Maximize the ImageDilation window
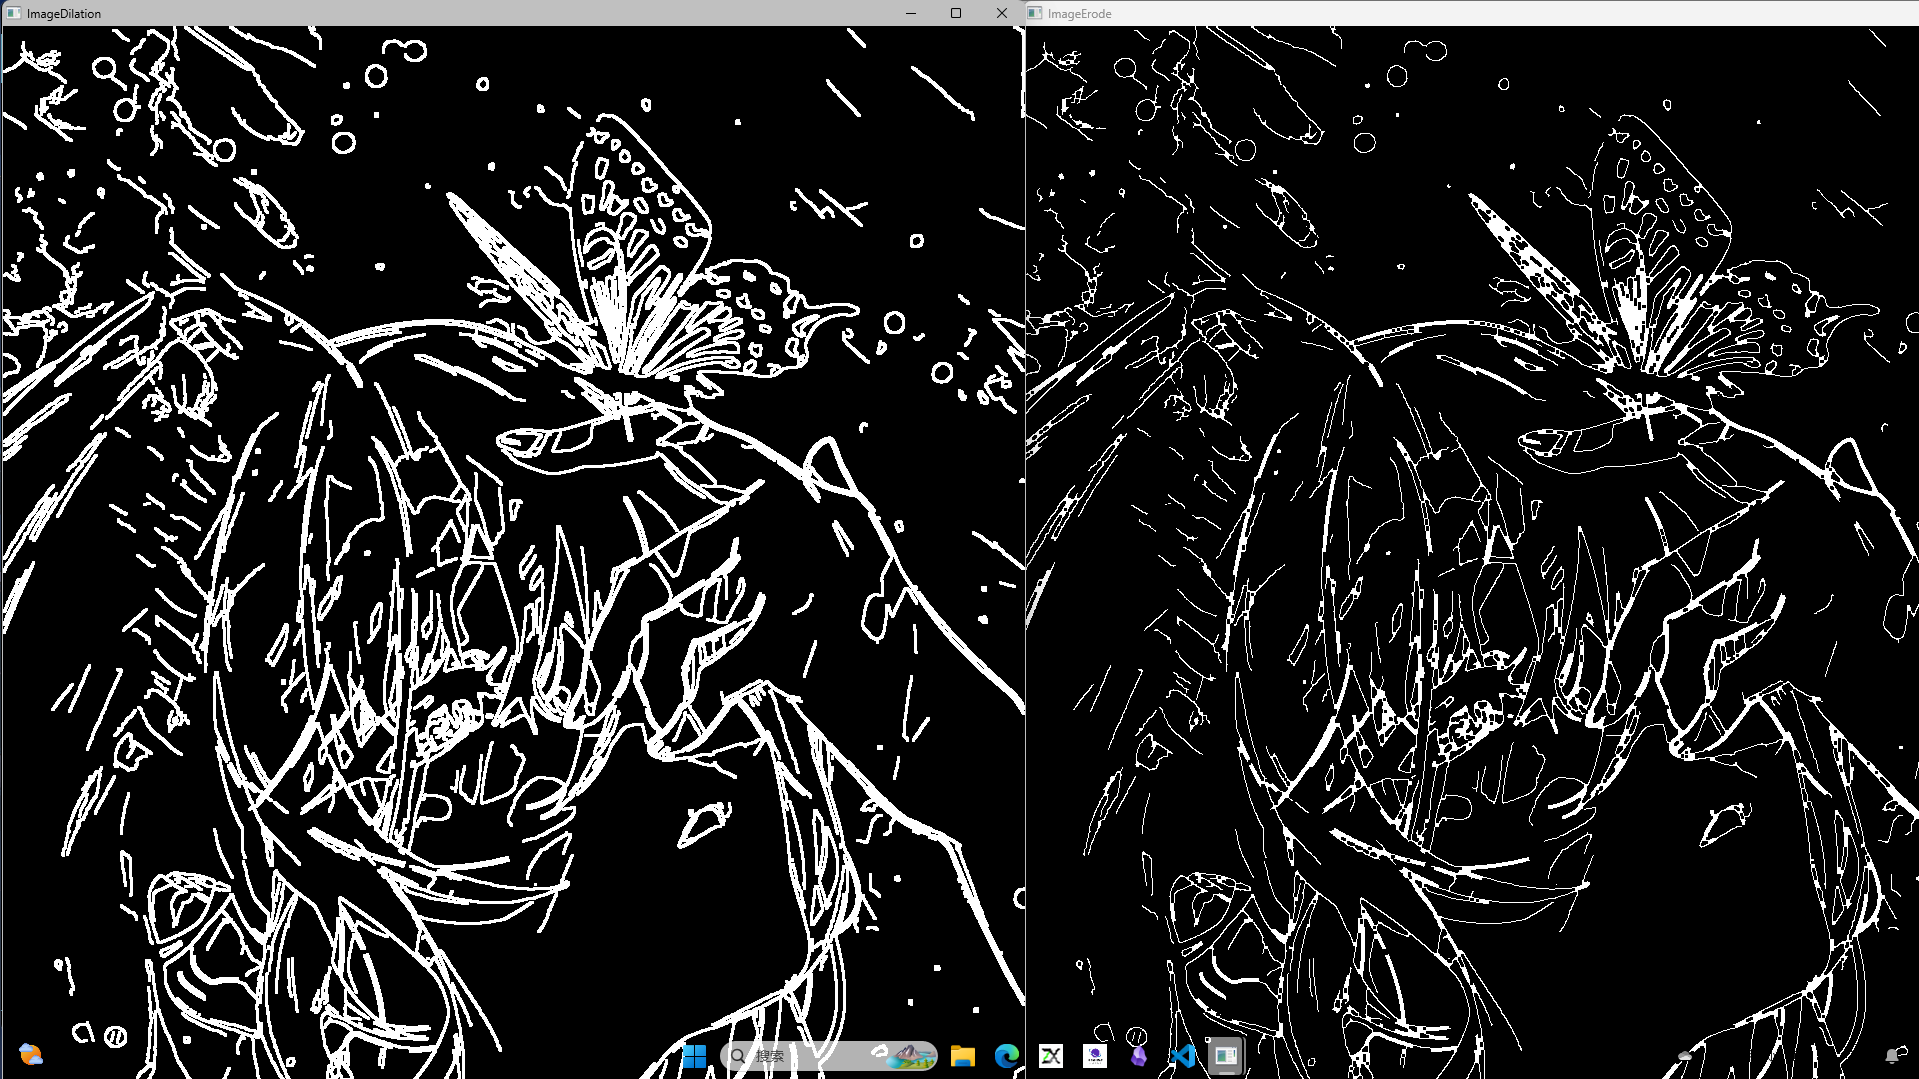The image size is (1919, 1079). click(x=956, y=13)
